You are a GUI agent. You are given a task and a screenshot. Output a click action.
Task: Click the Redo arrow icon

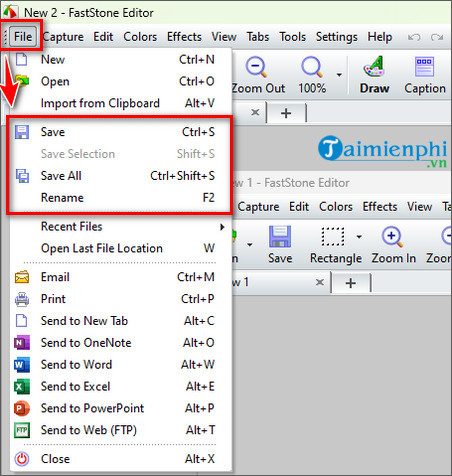(x=437, y=37)
